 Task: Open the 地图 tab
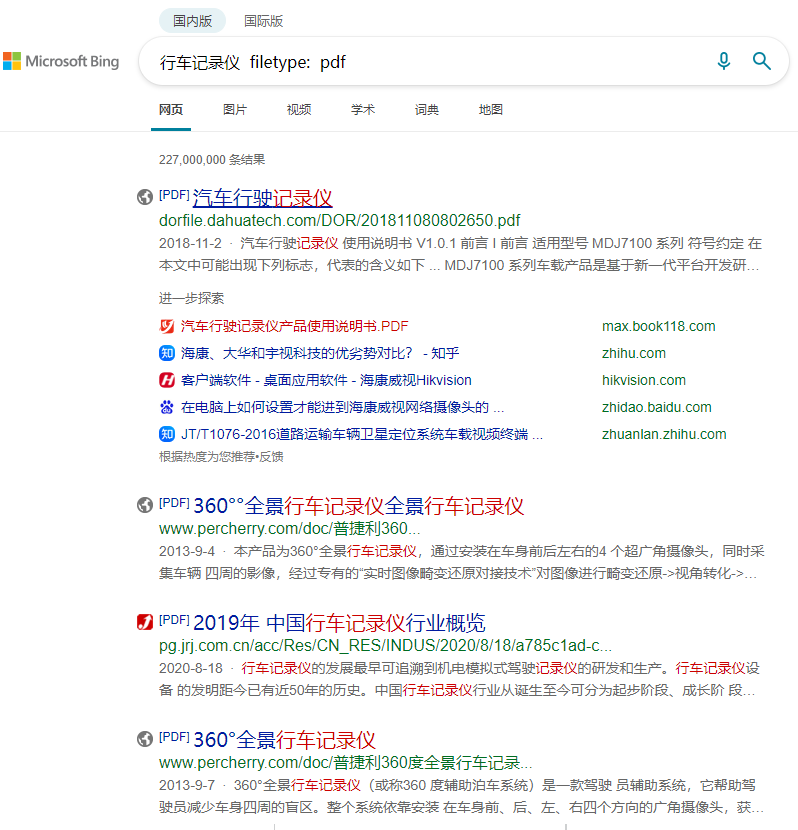tap(491, 110)
